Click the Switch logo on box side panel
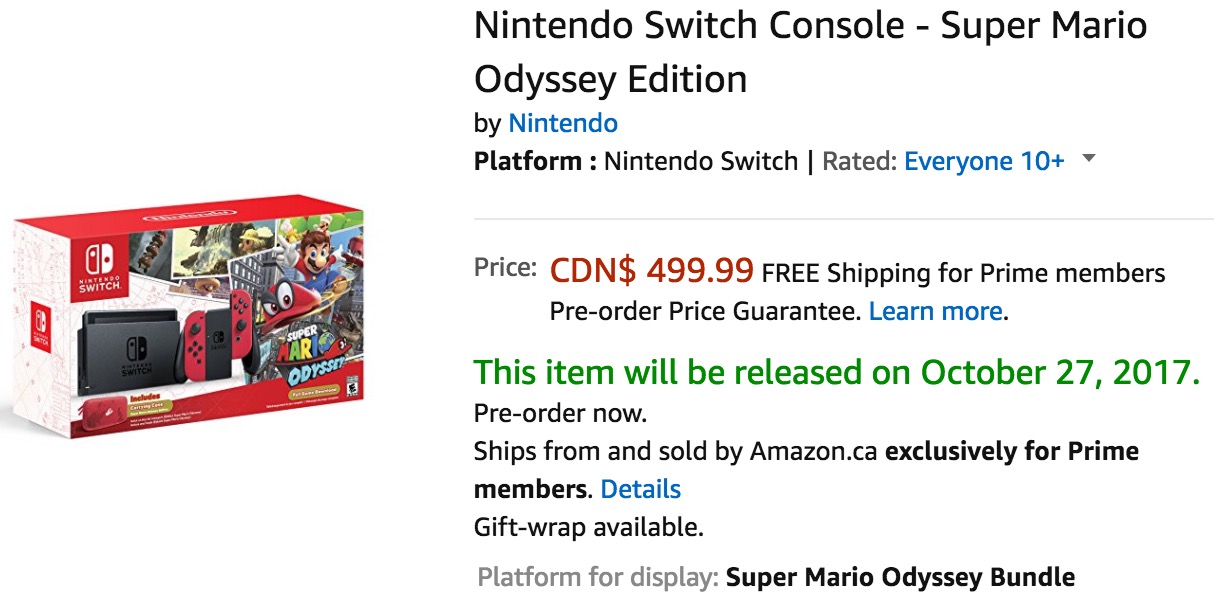This screenshot has height=596, width=1214. pyautogui.click(x=40, y=326)
